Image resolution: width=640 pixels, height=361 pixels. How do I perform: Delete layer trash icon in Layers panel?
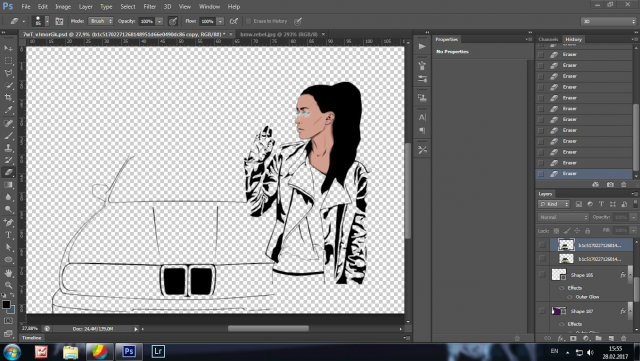click(x=624, y=338)
